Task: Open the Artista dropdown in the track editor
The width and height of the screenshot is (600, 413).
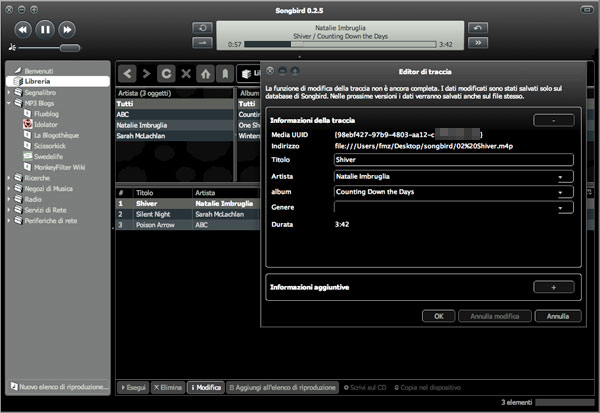Action: tap(557, 175)
